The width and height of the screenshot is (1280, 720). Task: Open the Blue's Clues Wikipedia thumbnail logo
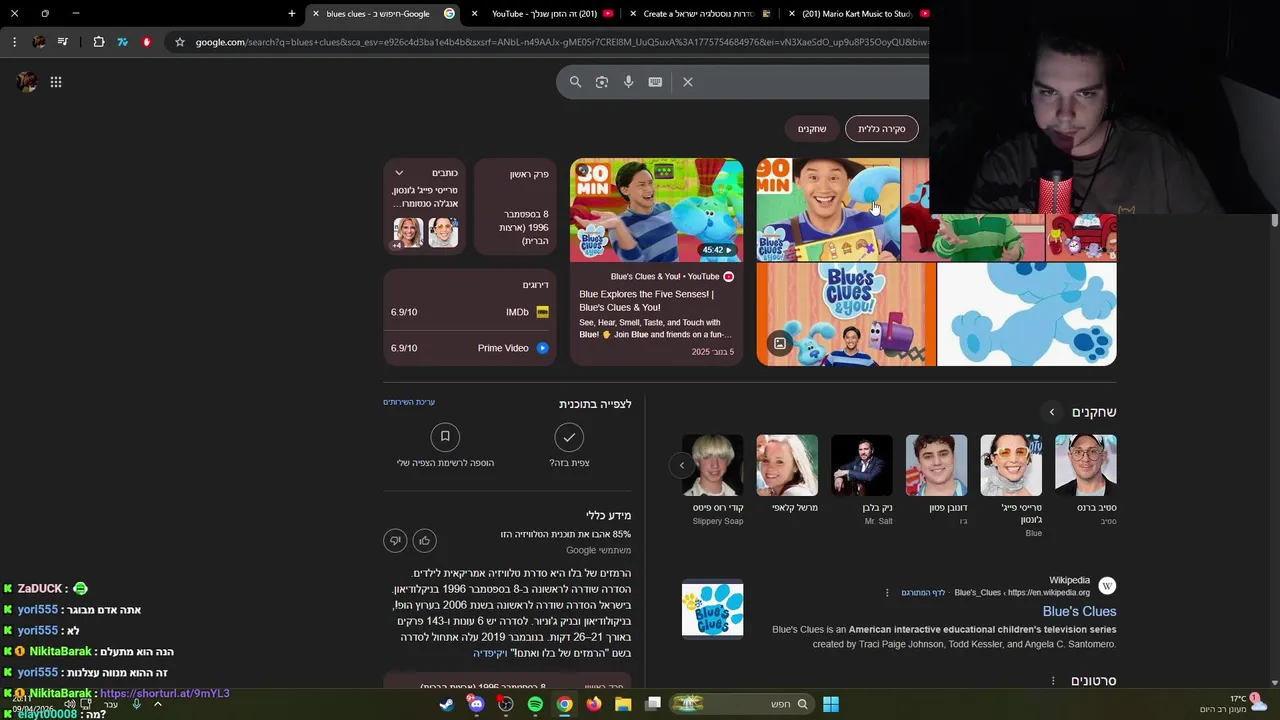713,608
